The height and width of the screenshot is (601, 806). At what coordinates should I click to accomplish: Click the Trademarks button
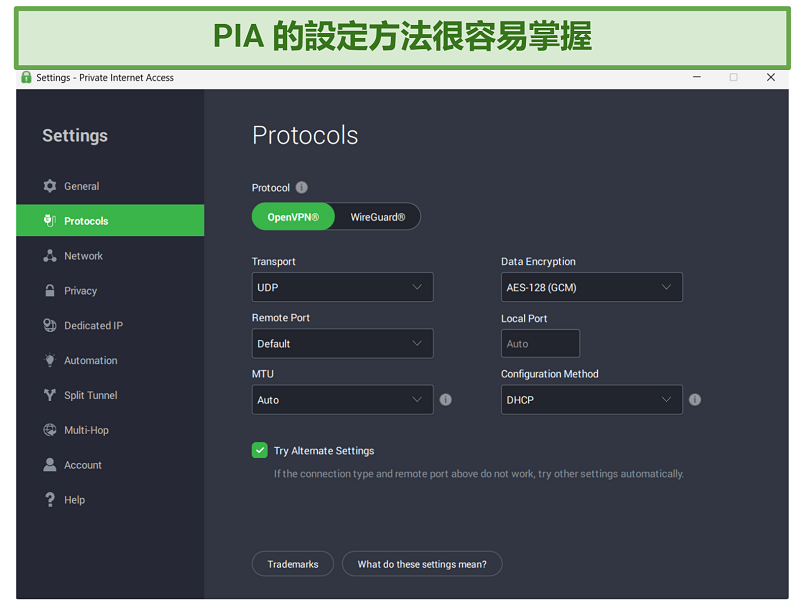tap(293, 565)
